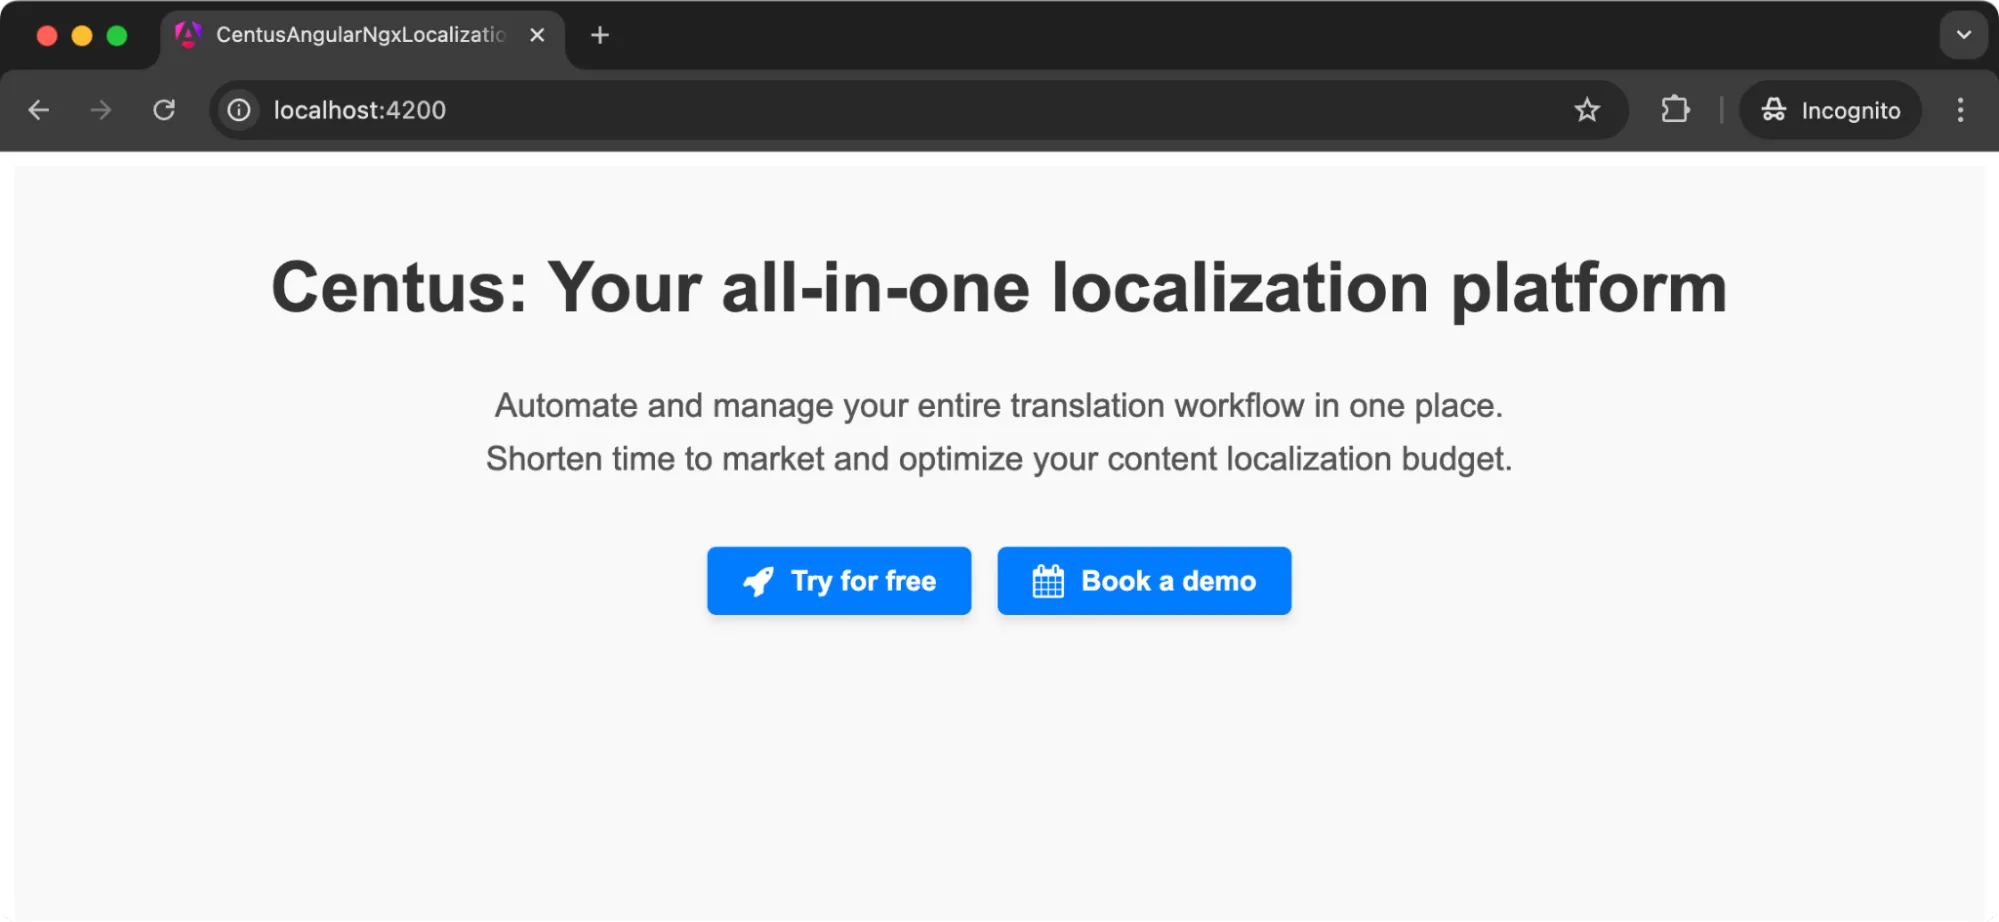Image resolution: width=1999 pixels, height=922 pixels.
Task: Close the CentusAngularNgxLocalization tab
Action: point(537,34)
